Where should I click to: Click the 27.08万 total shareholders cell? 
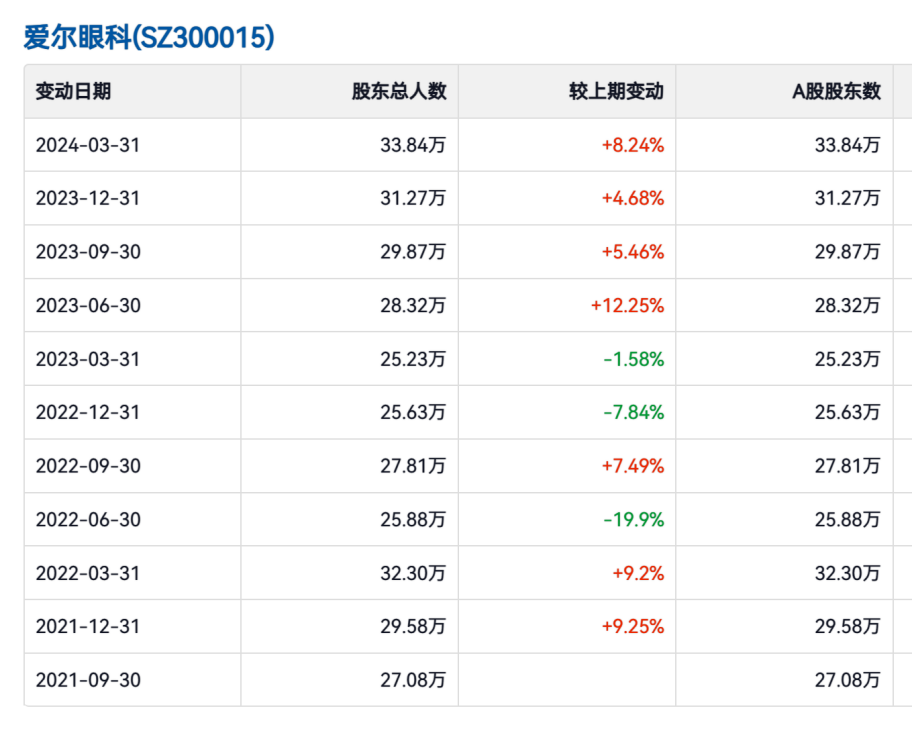click(413, 680)
